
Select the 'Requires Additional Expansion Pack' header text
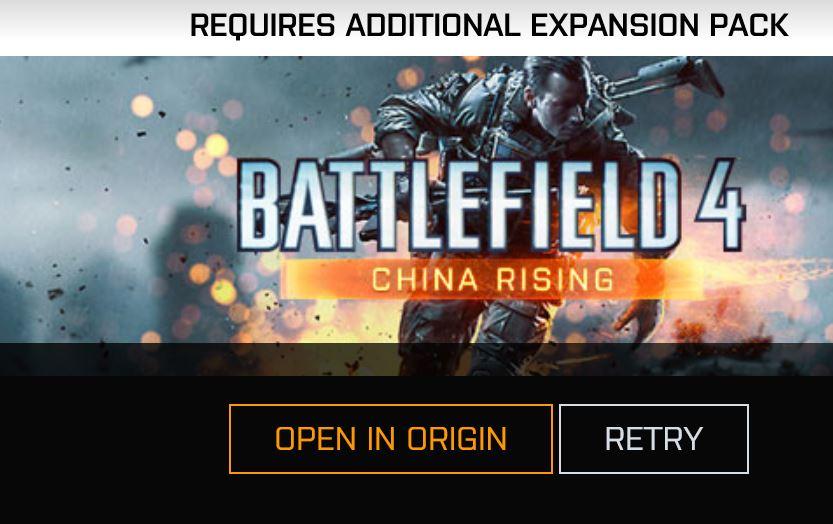pyautogui.click(x=489, y=25)
